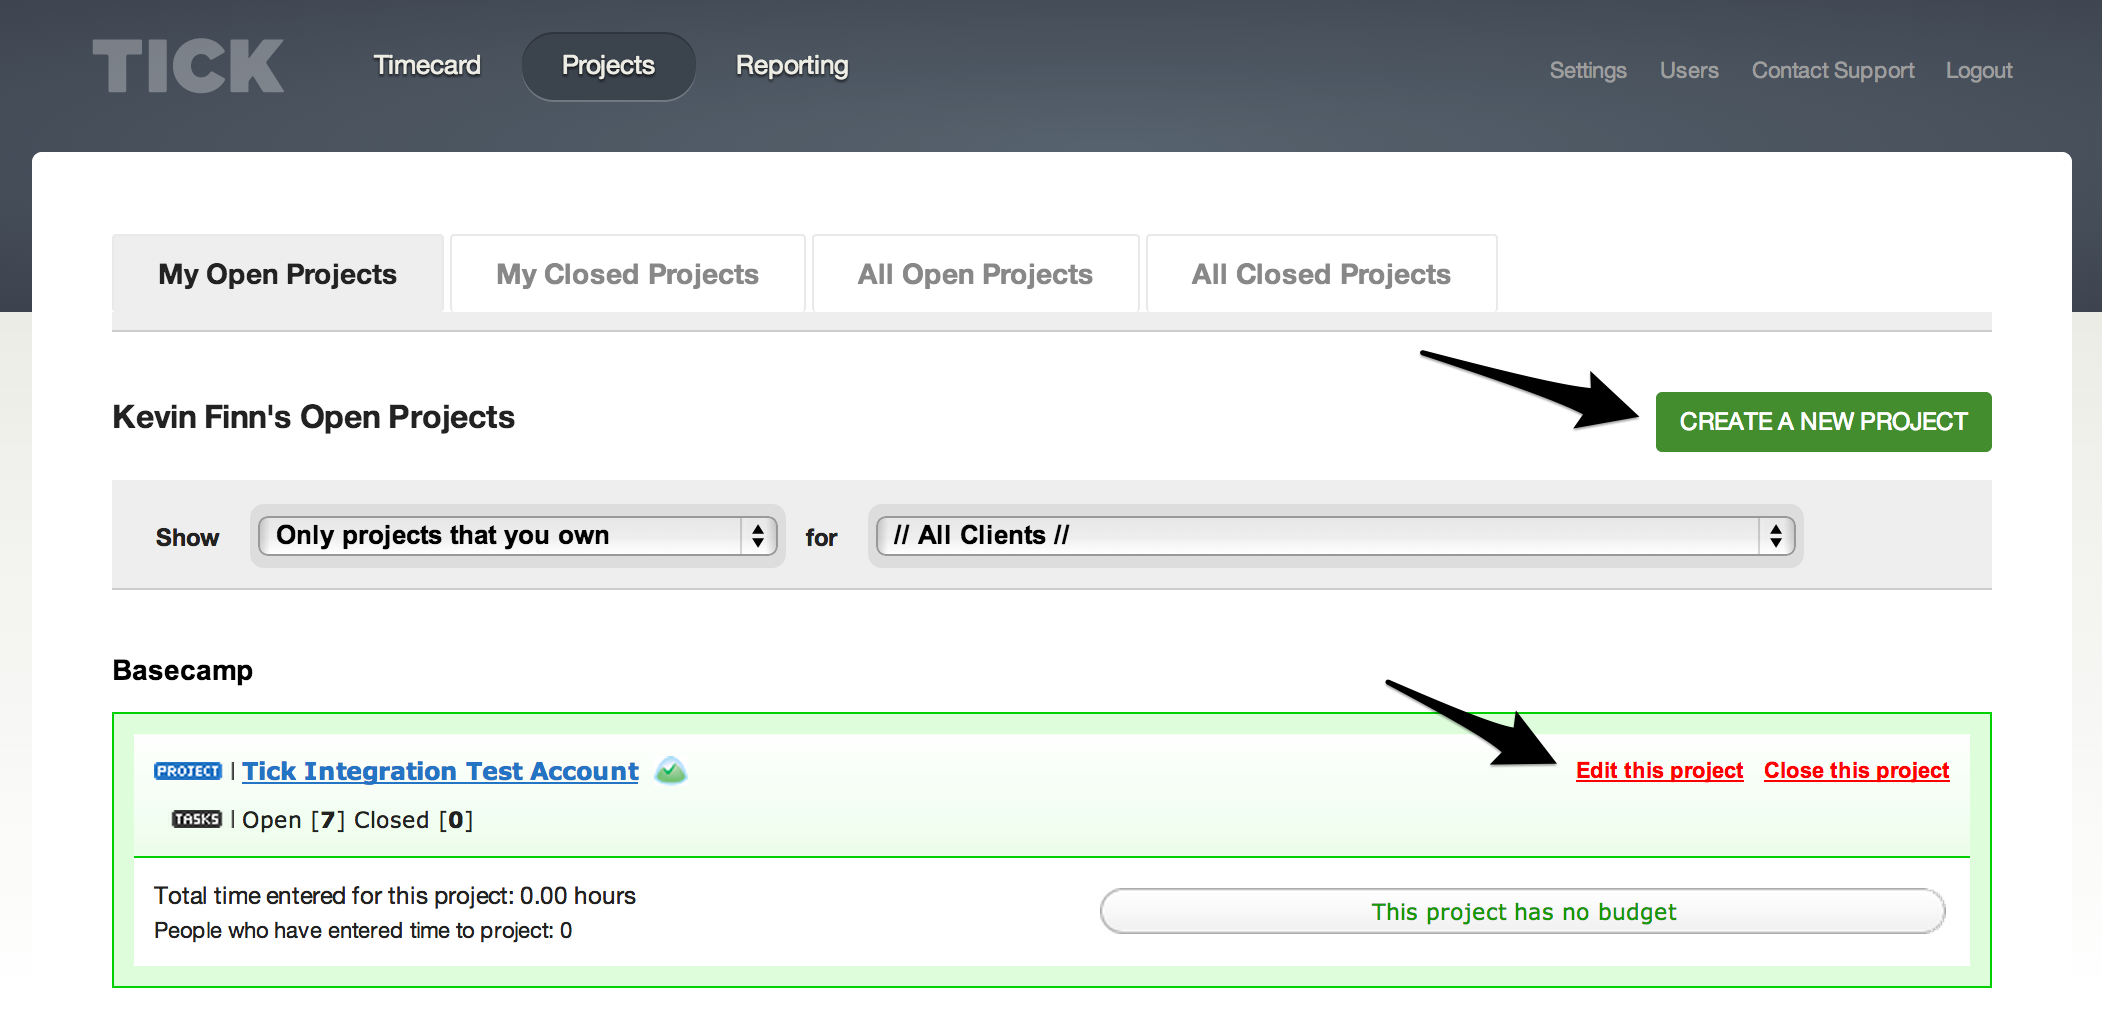Open the Users page
This screenshot has height=1022, width=2102.
(x=1689, y=69)
